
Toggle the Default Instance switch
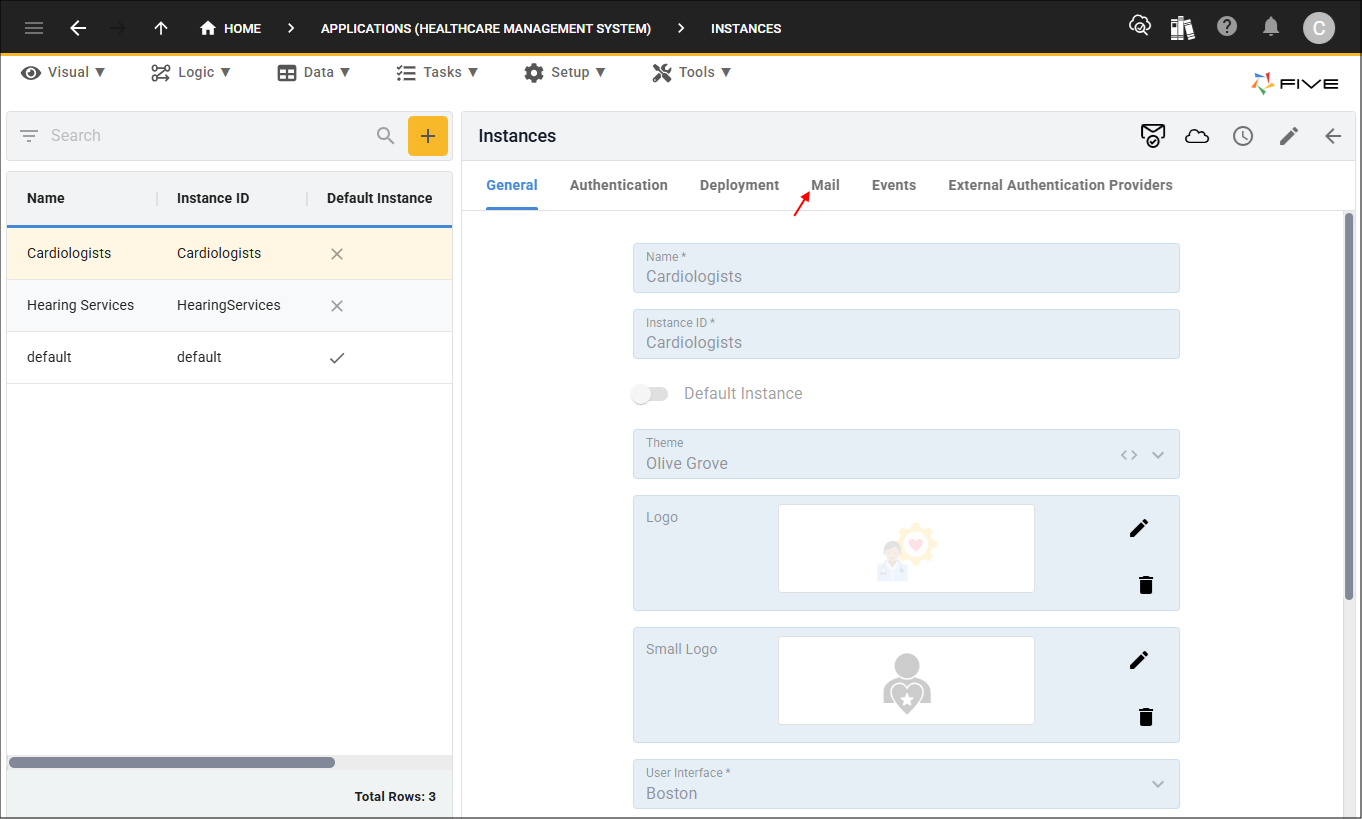click(650, 394)
